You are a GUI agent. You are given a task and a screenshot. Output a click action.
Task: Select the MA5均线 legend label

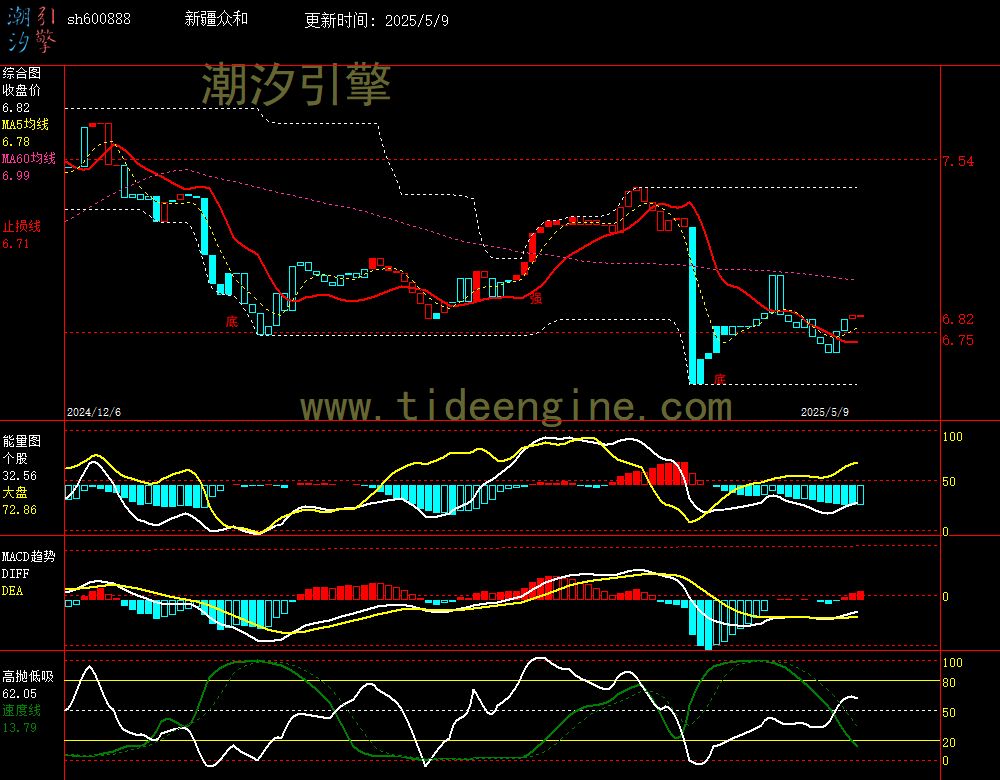(x=26, y=124)
